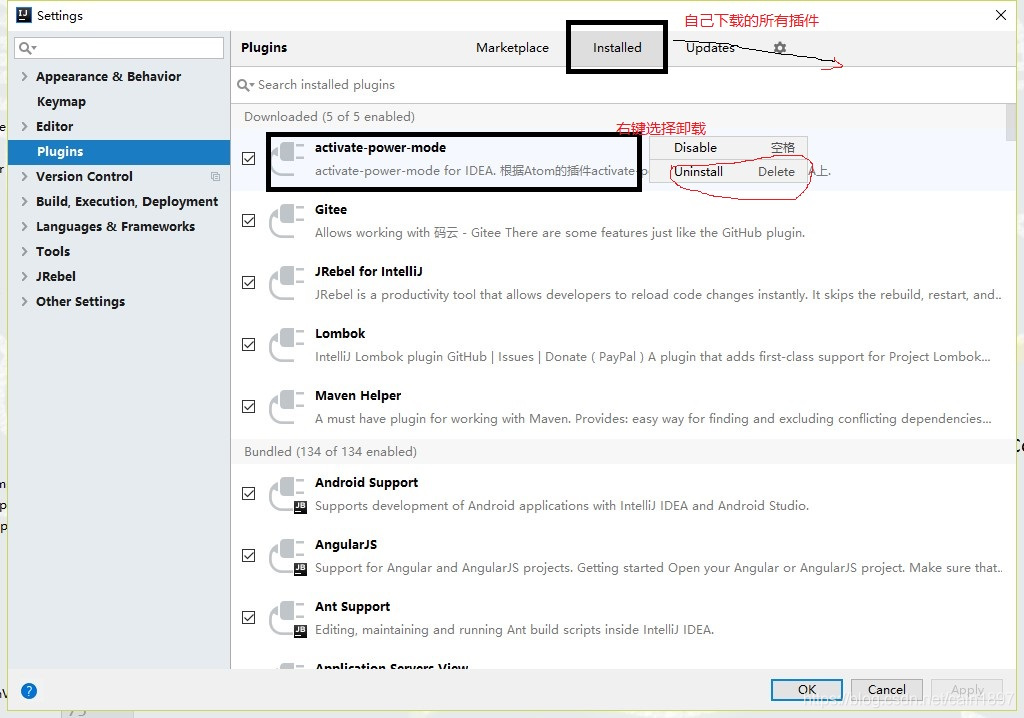1024x718 pixels.
Task: Click the activate-power-mode plugin icon
Action: pyautogui.click(x=287, y=159)
